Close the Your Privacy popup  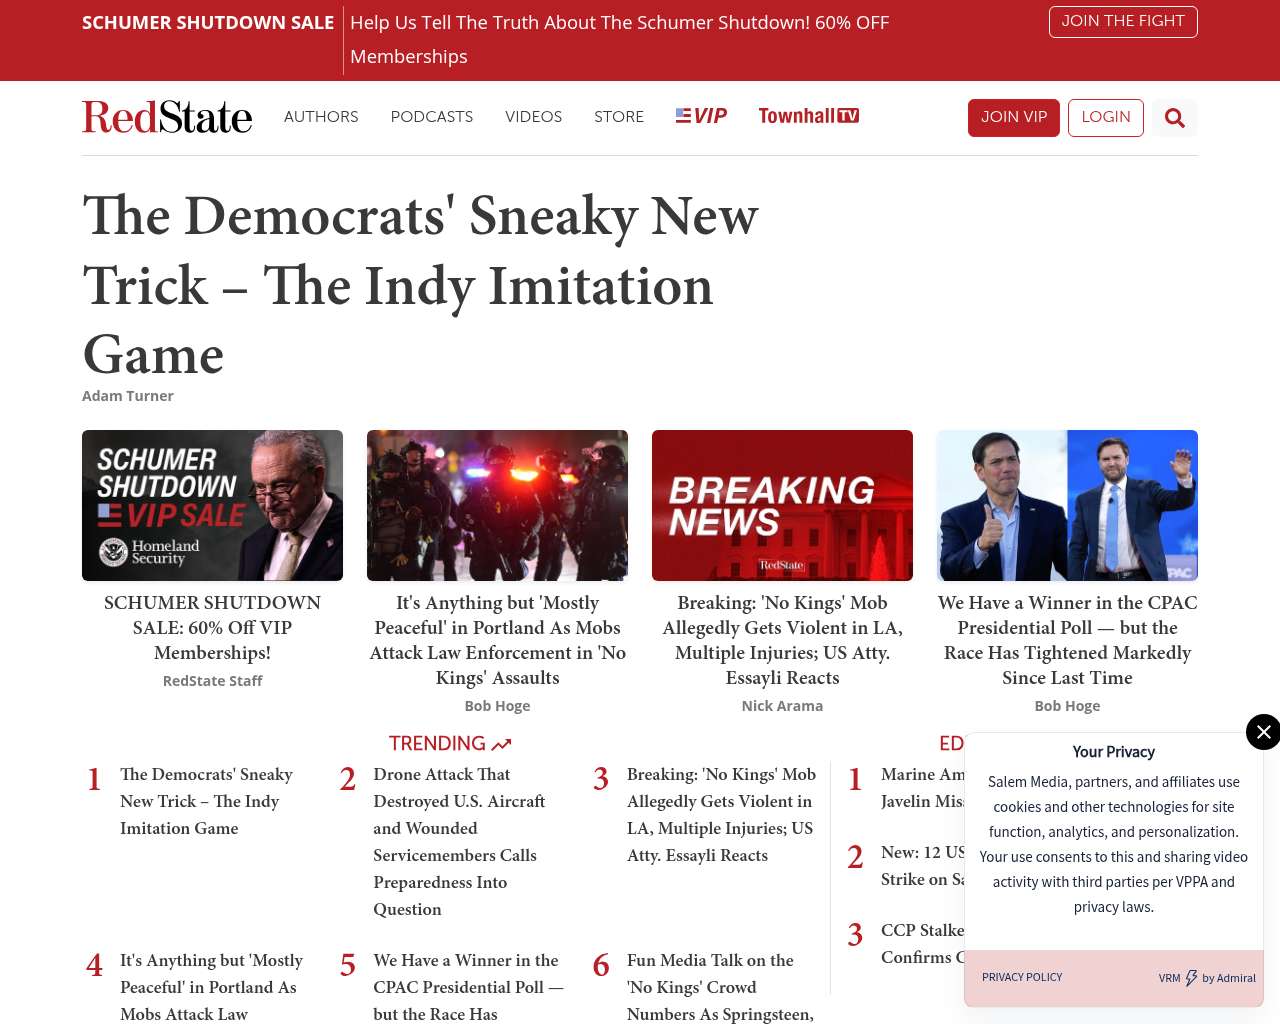pyautogui.click(x=1263, y=732)
